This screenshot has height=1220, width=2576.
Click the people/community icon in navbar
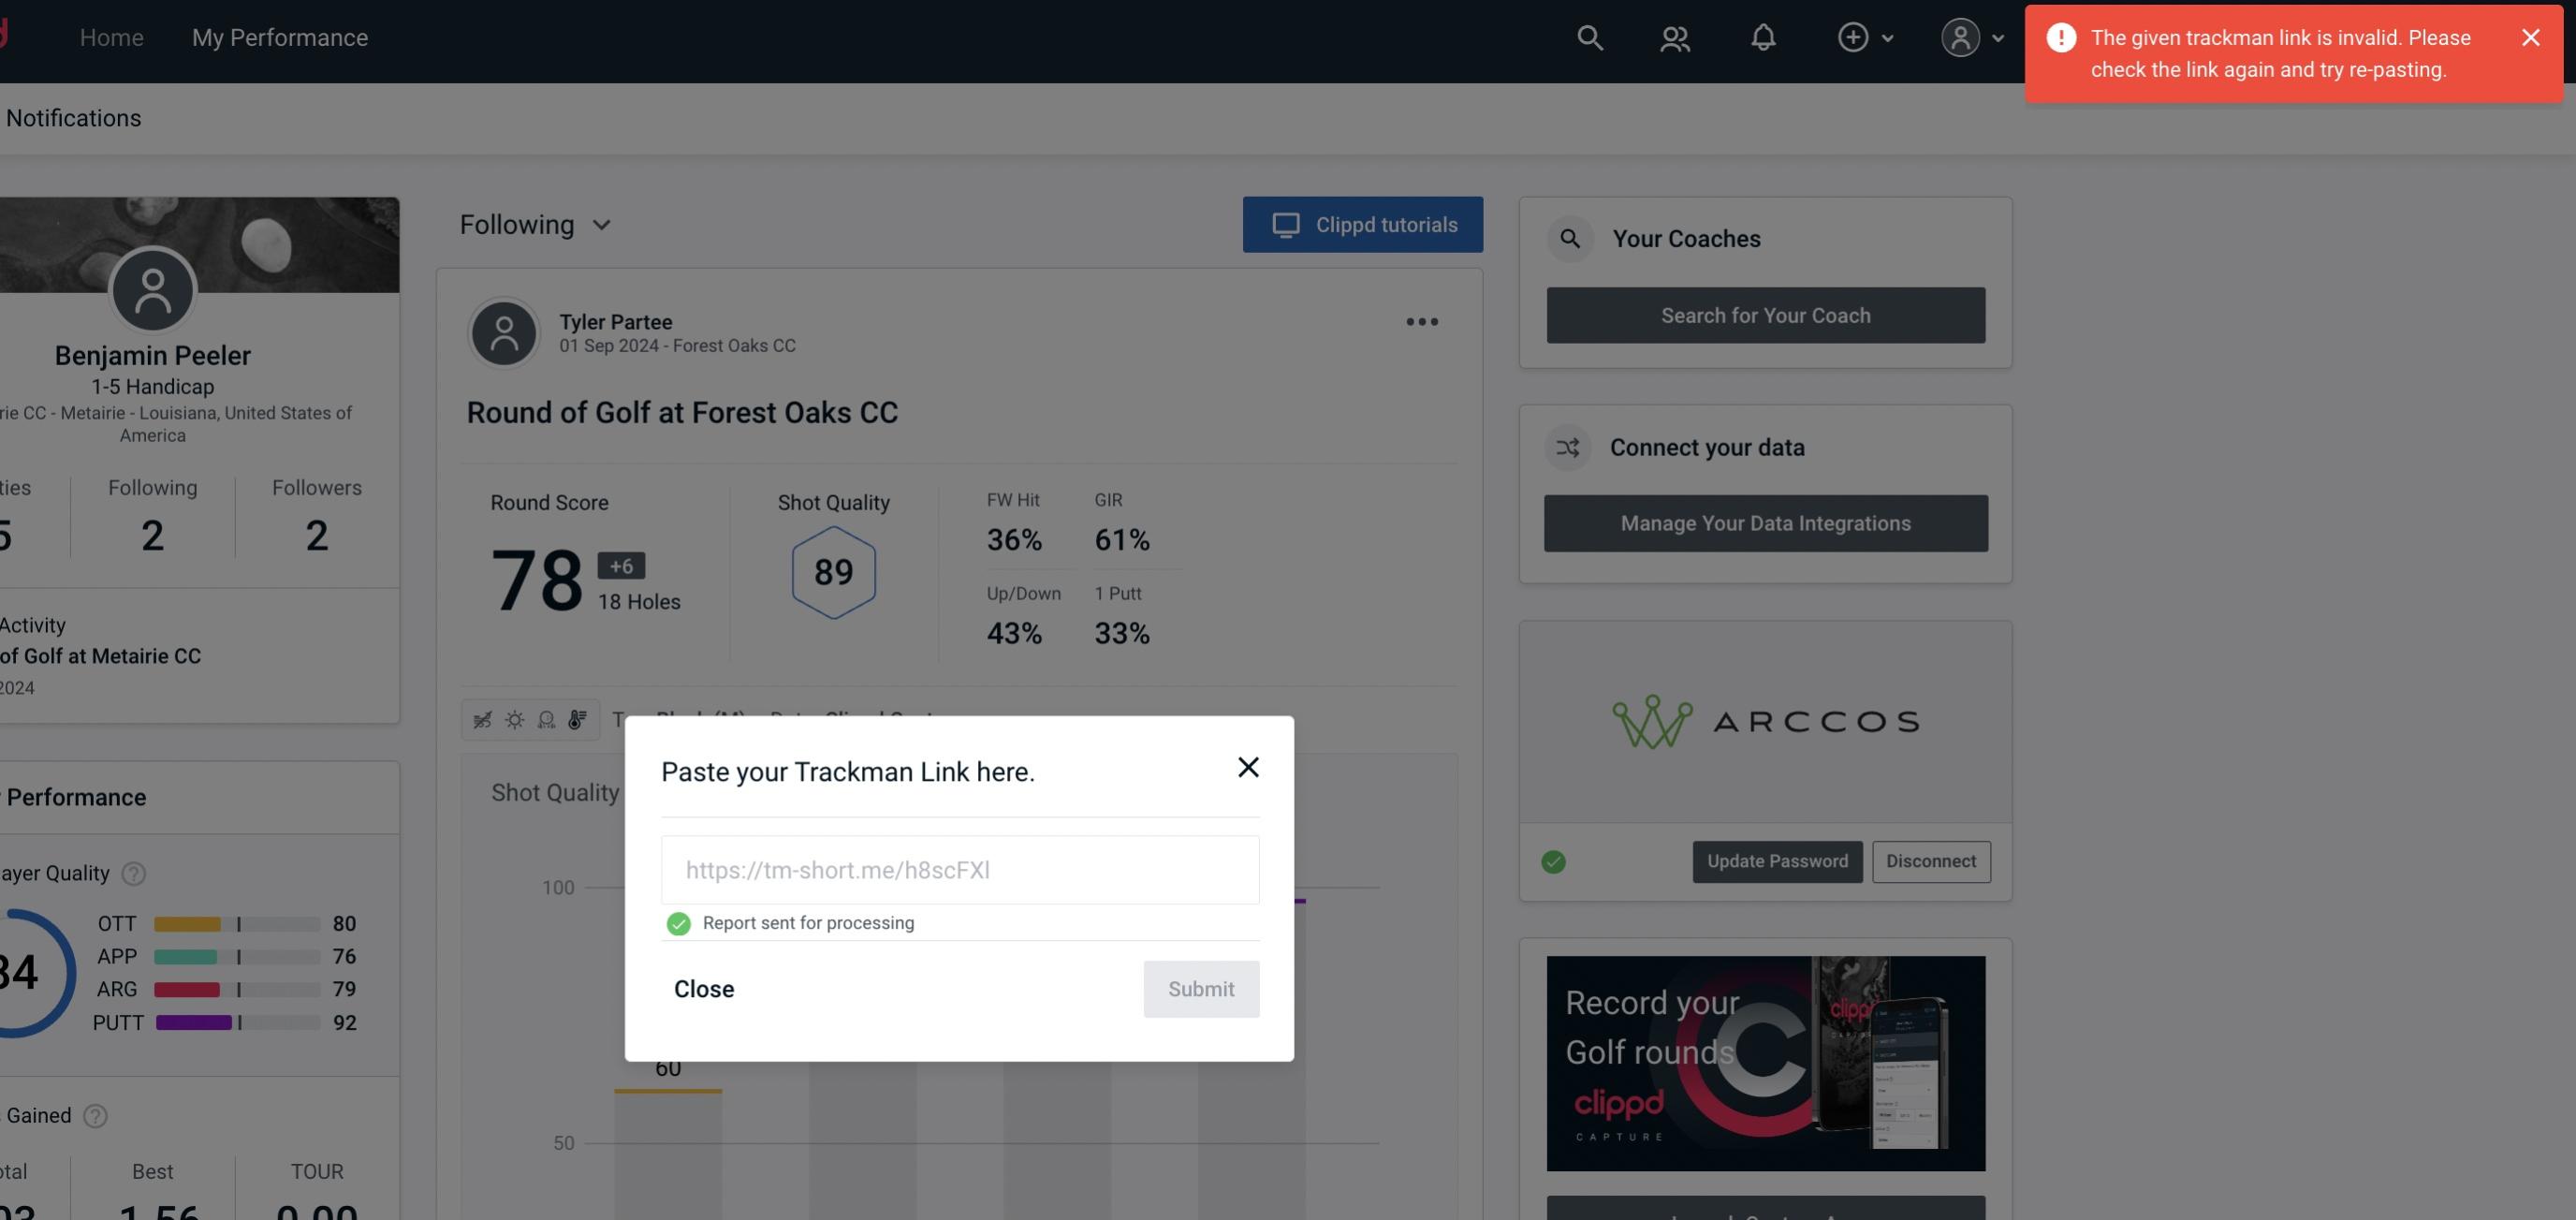(x=1674, y=37)
